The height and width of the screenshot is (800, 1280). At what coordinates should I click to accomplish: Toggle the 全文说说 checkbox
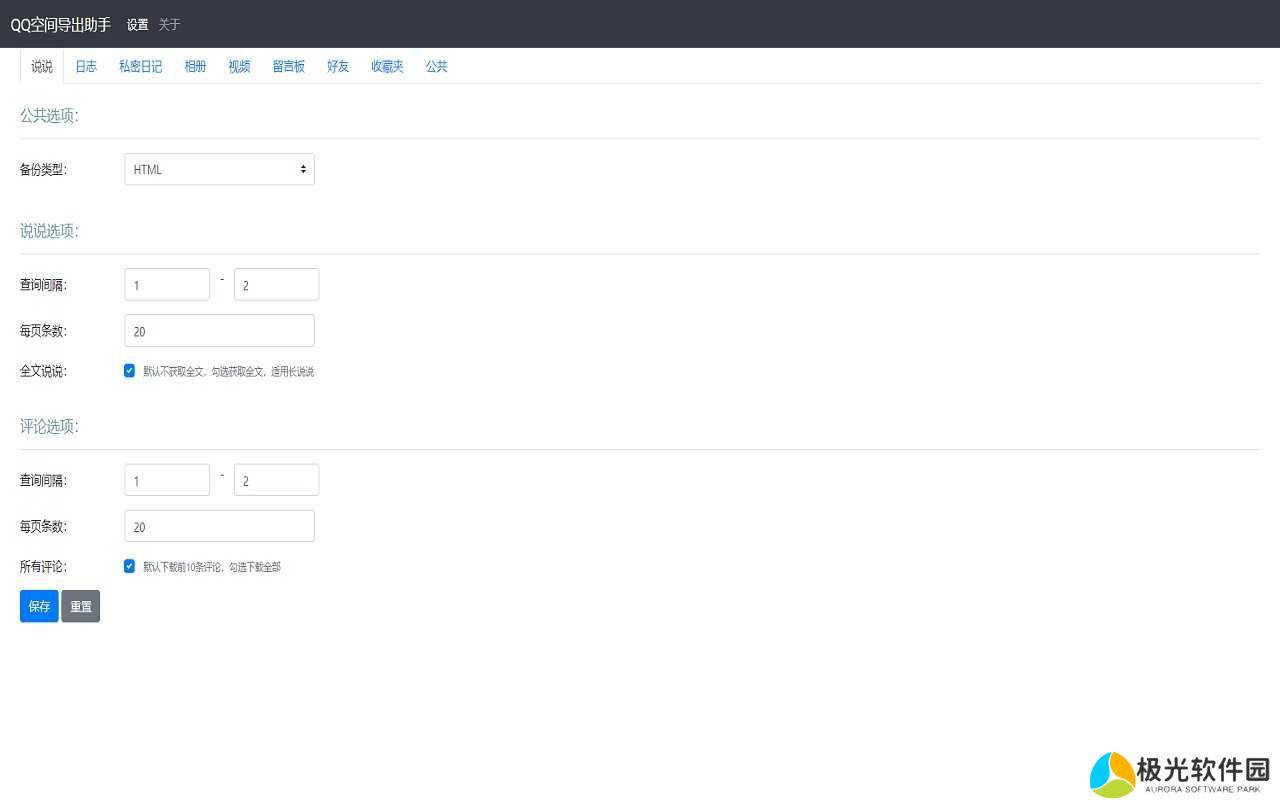coord(129,371)
